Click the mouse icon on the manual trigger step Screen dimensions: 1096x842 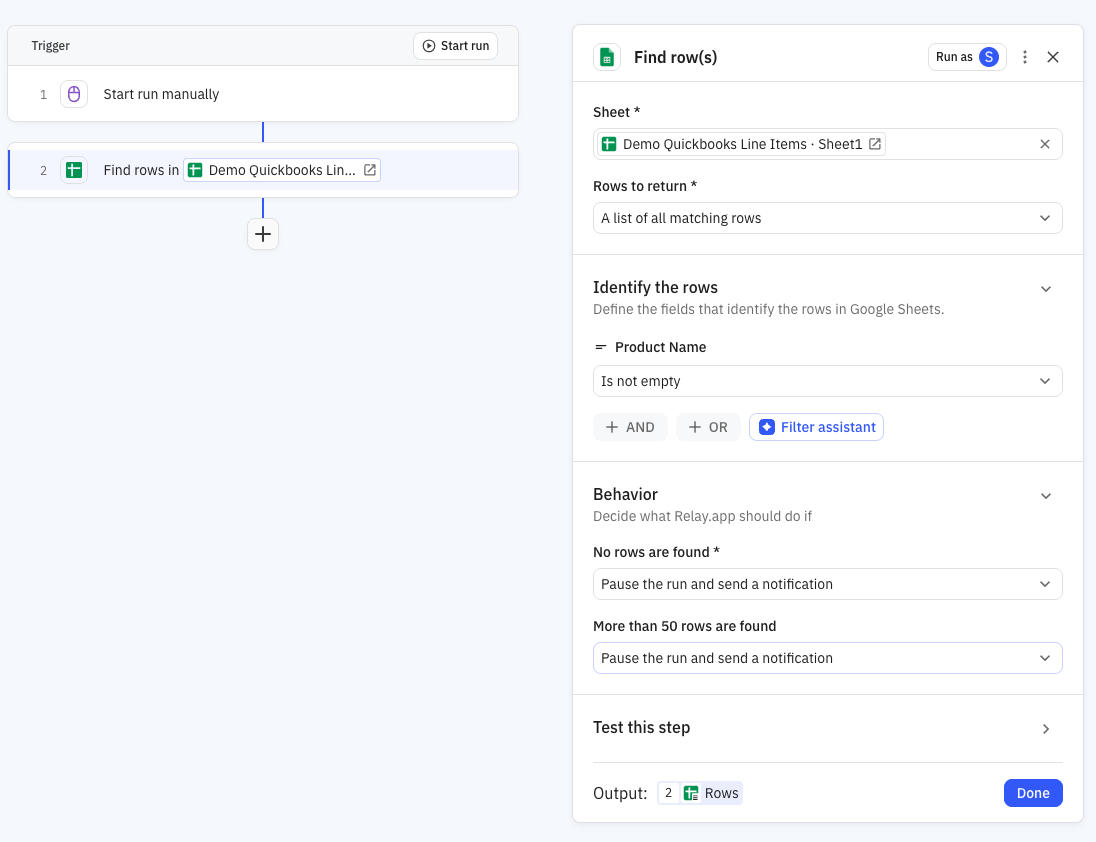click(74, 94)
